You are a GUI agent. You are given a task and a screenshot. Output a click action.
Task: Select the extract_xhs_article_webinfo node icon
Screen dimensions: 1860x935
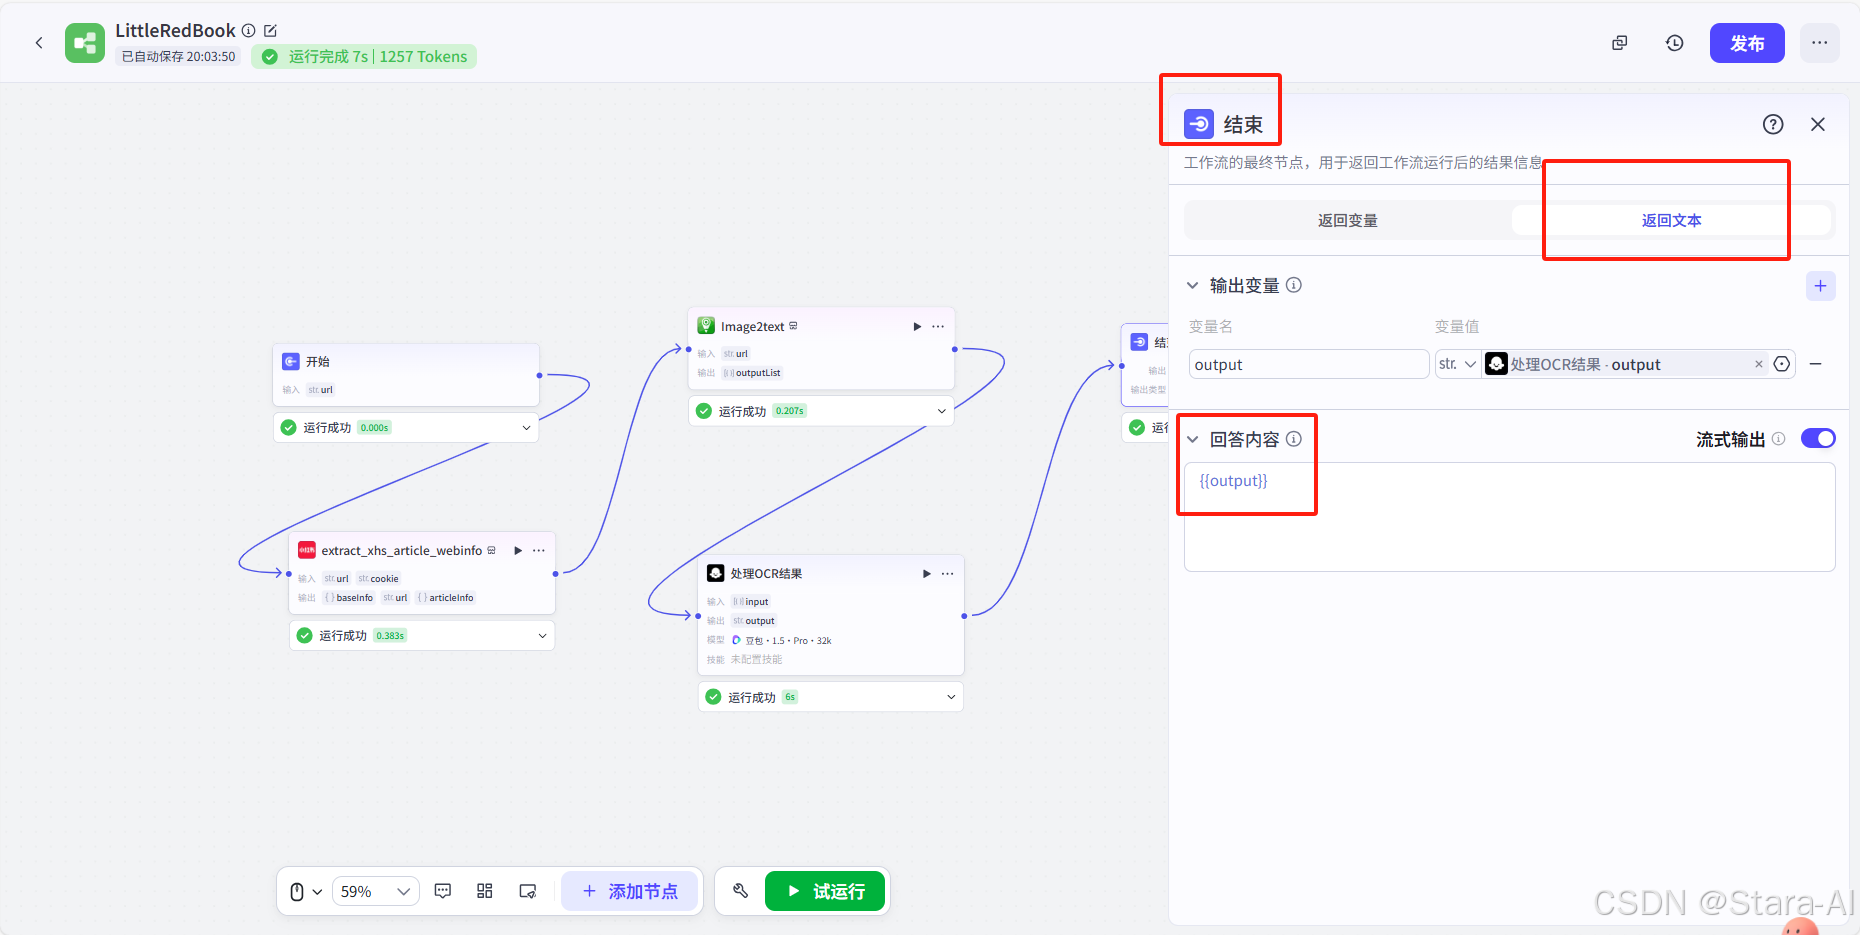click(x=307, y=550)
